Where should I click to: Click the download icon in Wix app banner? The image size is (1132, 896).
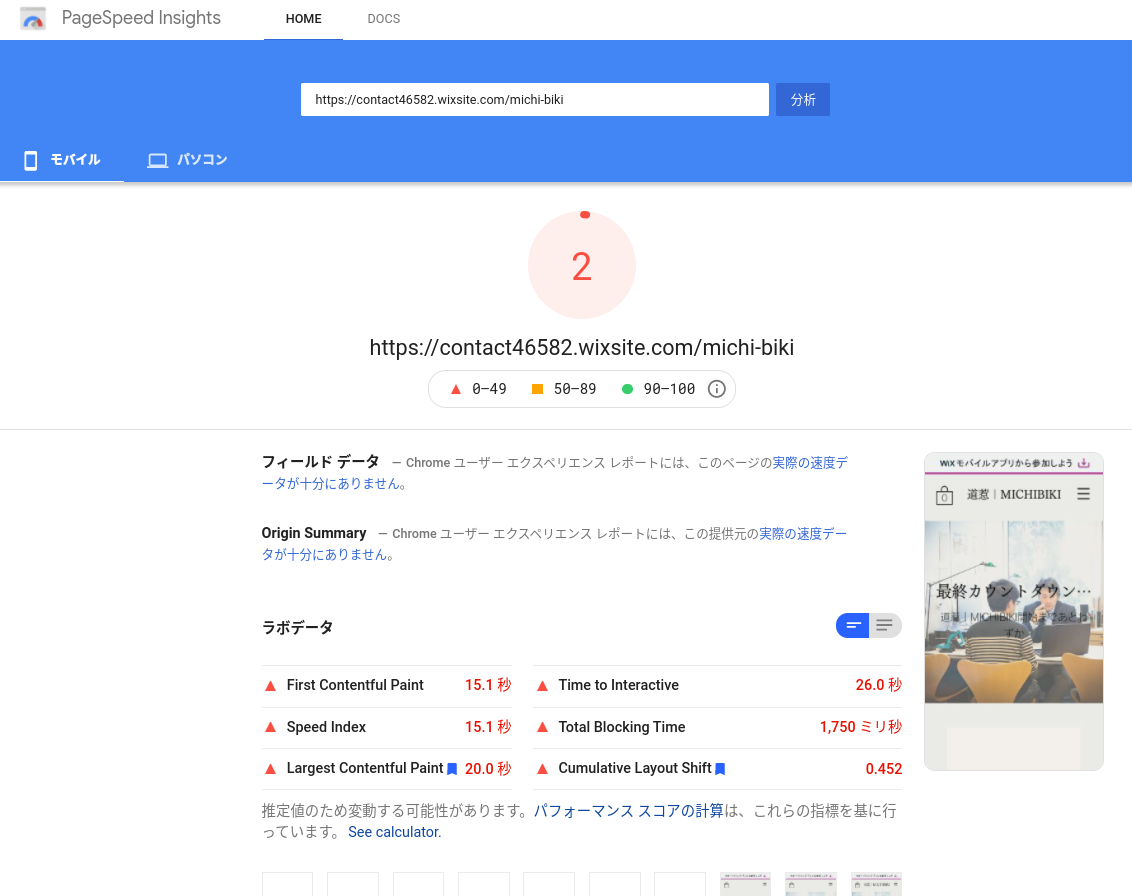pyautogui.click(x=1084, y=463)
